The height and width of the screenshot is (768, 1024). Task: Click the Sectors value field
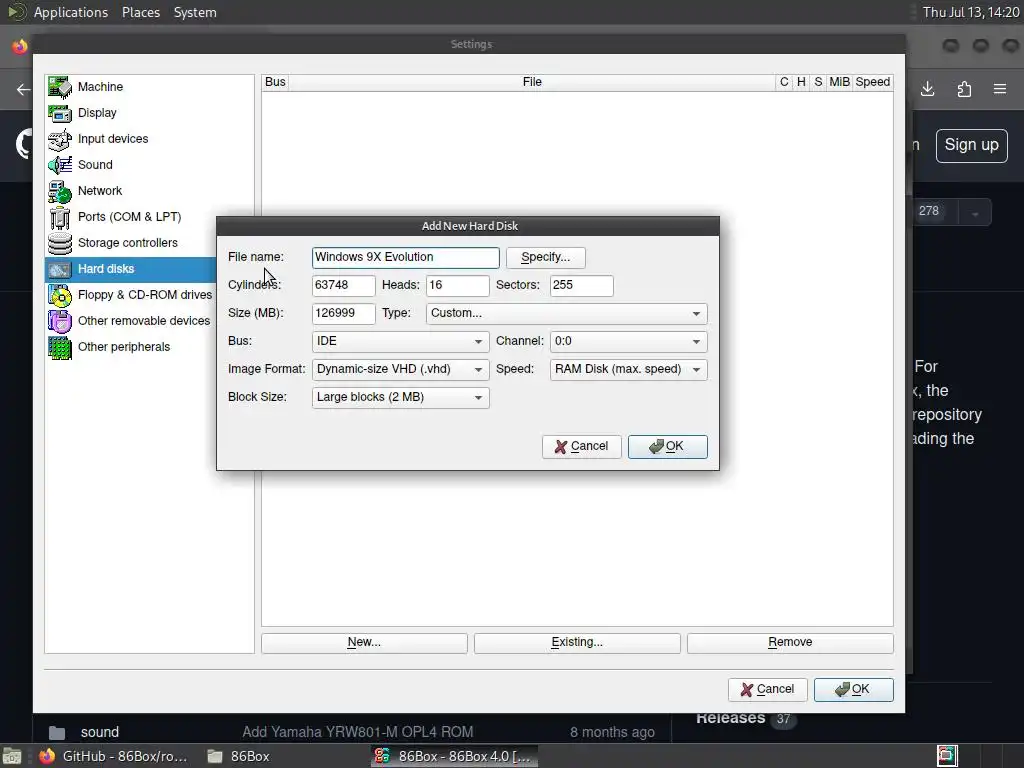click(581, 285)
